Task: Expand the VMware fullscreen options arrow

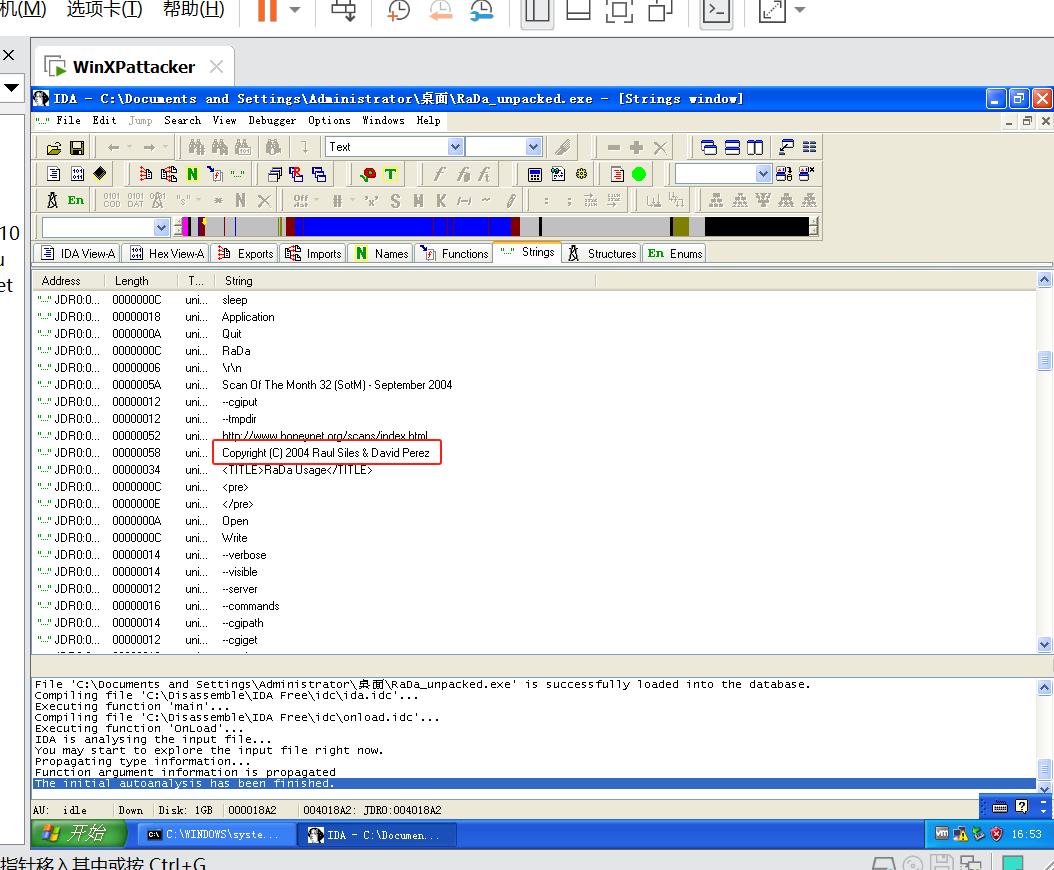Action: pos(800,9)
